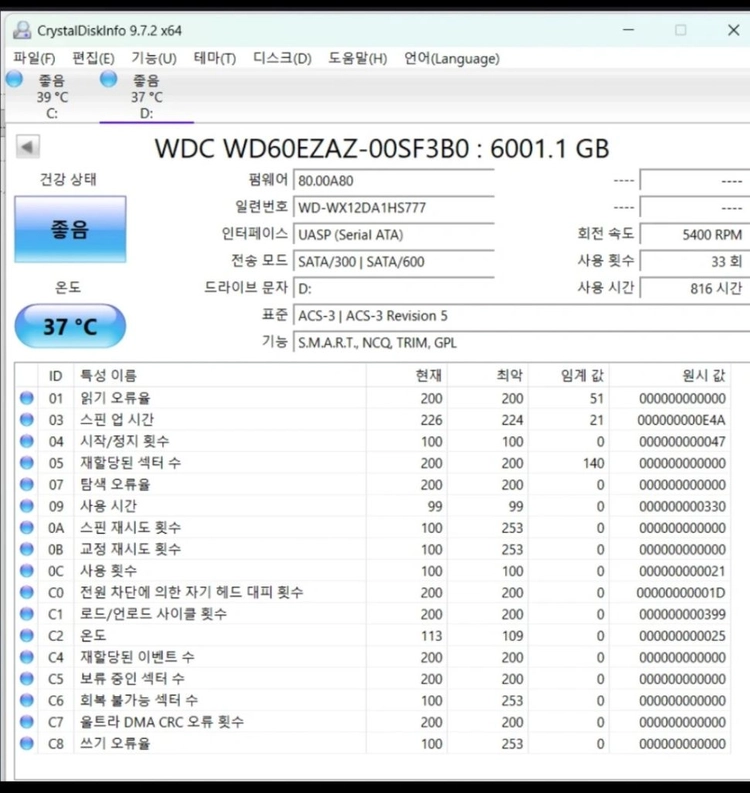Image resolution: width=750 pixels, height=793 pixels.
Task: Click the power on count value 33 회
Action: 695,261
